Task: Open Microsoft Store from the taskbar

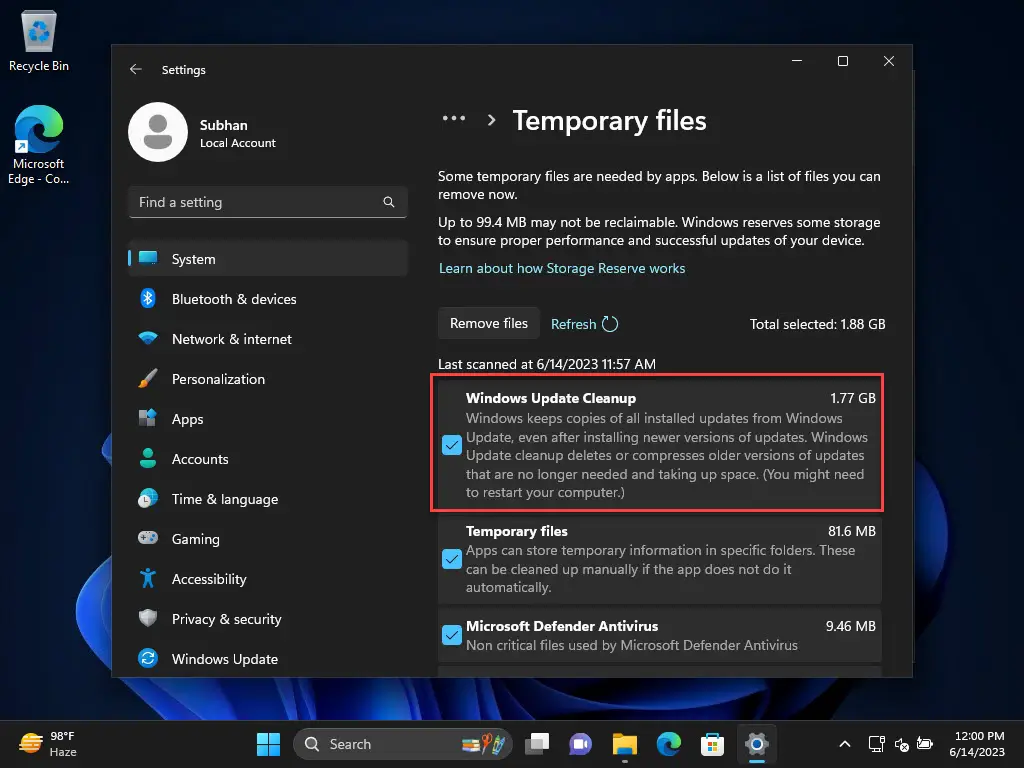Action: coord(712,744)
